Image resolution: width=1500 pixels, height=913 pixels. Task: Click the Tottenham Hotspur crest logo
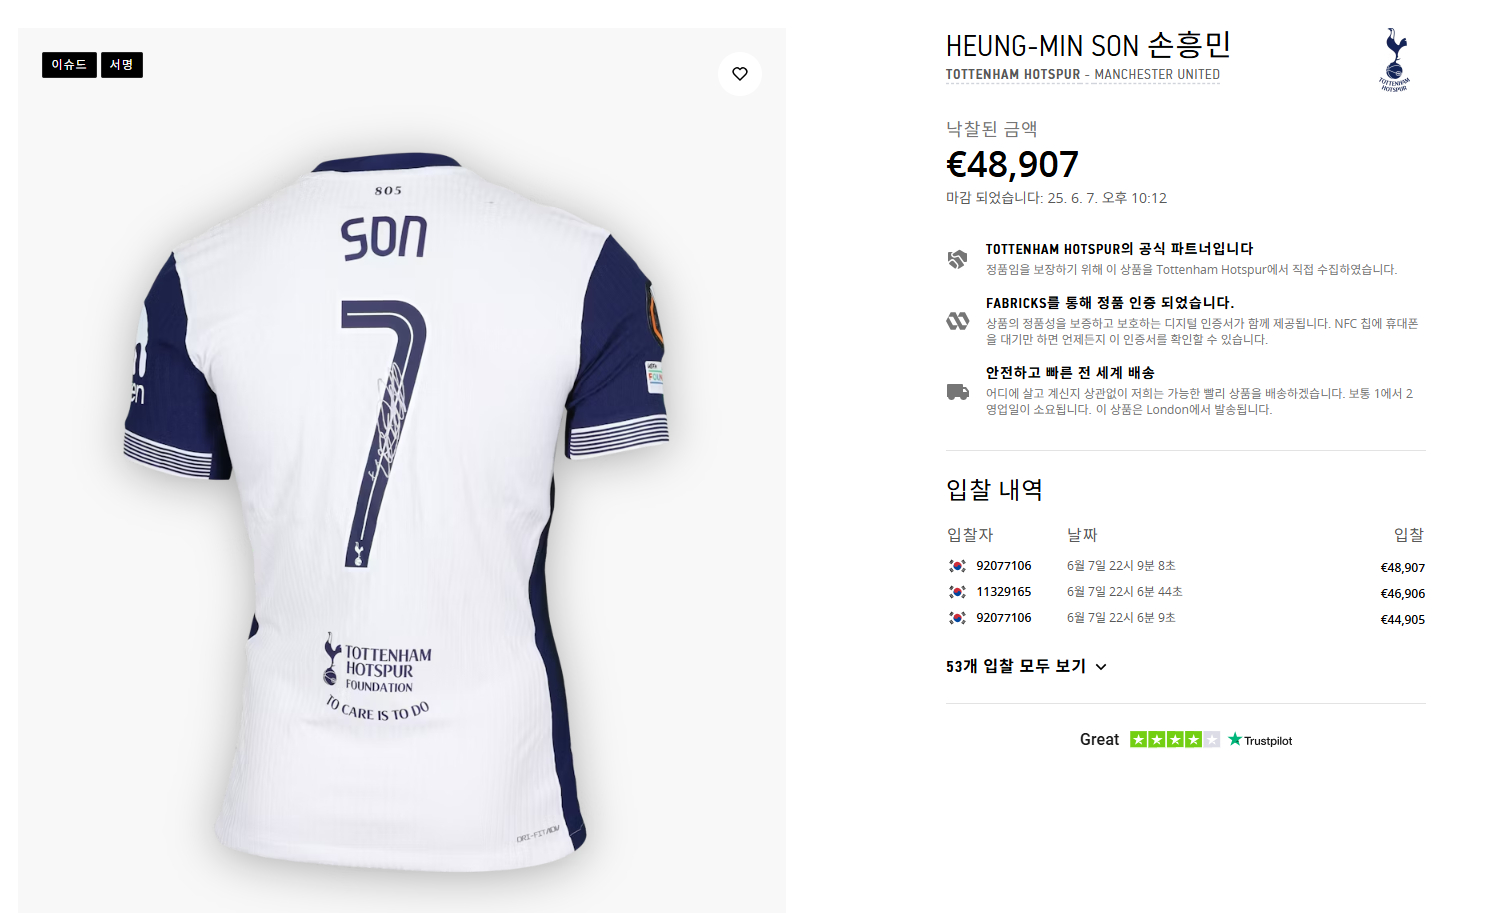coord(1395,60)
